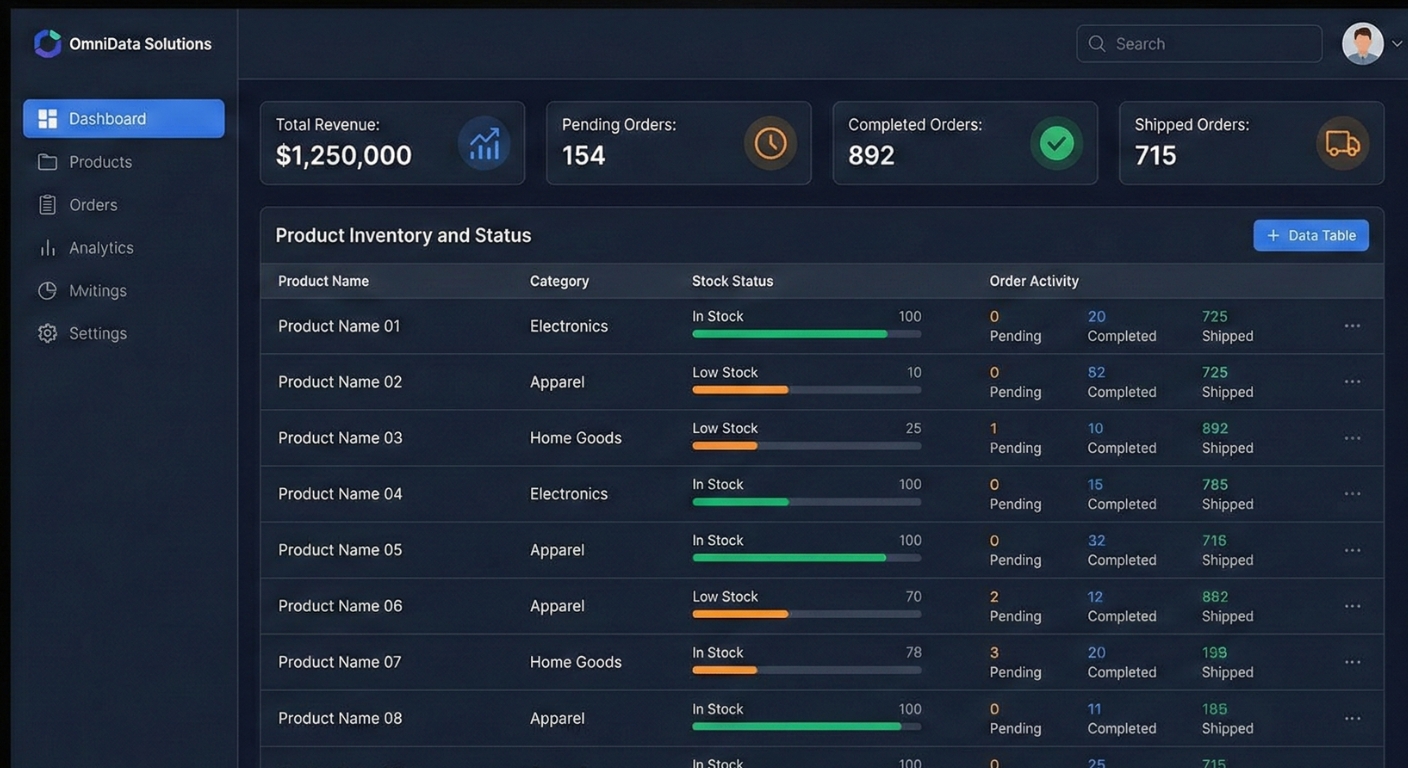The image size is (1408, 768).
Task: Click into the Search input field
Action: click(x=1210, y=44)
